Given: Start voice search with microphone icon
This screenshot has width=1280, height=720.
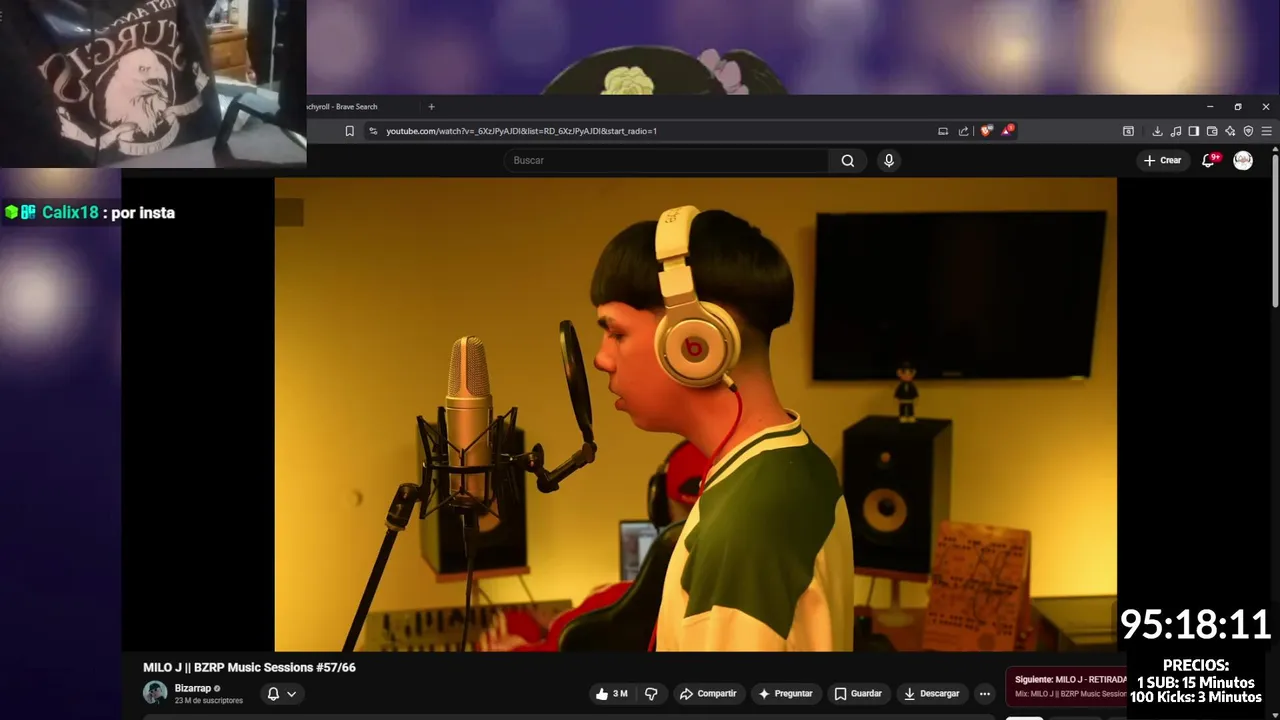Looking at the screenshot, I should 889,160.
